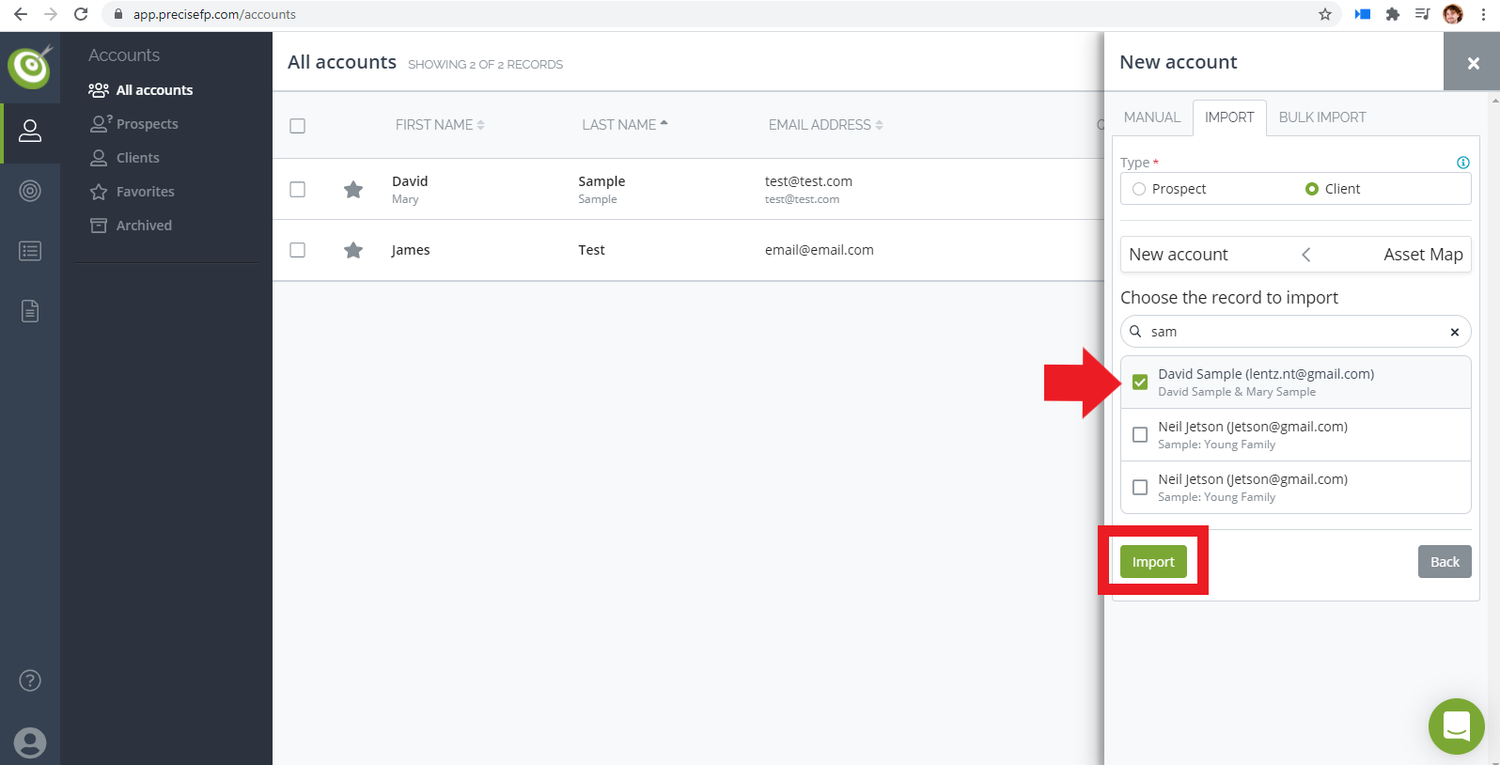The height and width of the screenshot is (765, 1500).
Task: Uncheck the first Neil Jetson record
Action: [x=1139, y=434]
